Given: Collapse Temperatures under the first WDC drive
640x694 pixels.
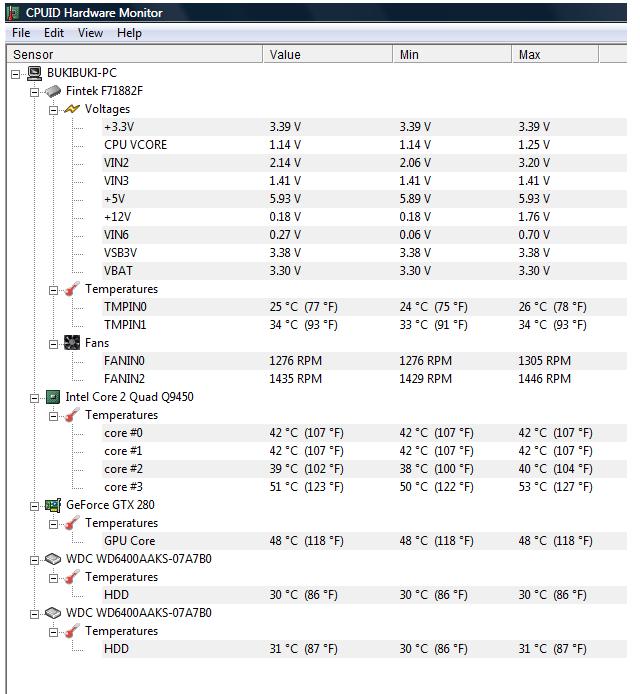Looking at the screenshot, I should coord(53,578).
